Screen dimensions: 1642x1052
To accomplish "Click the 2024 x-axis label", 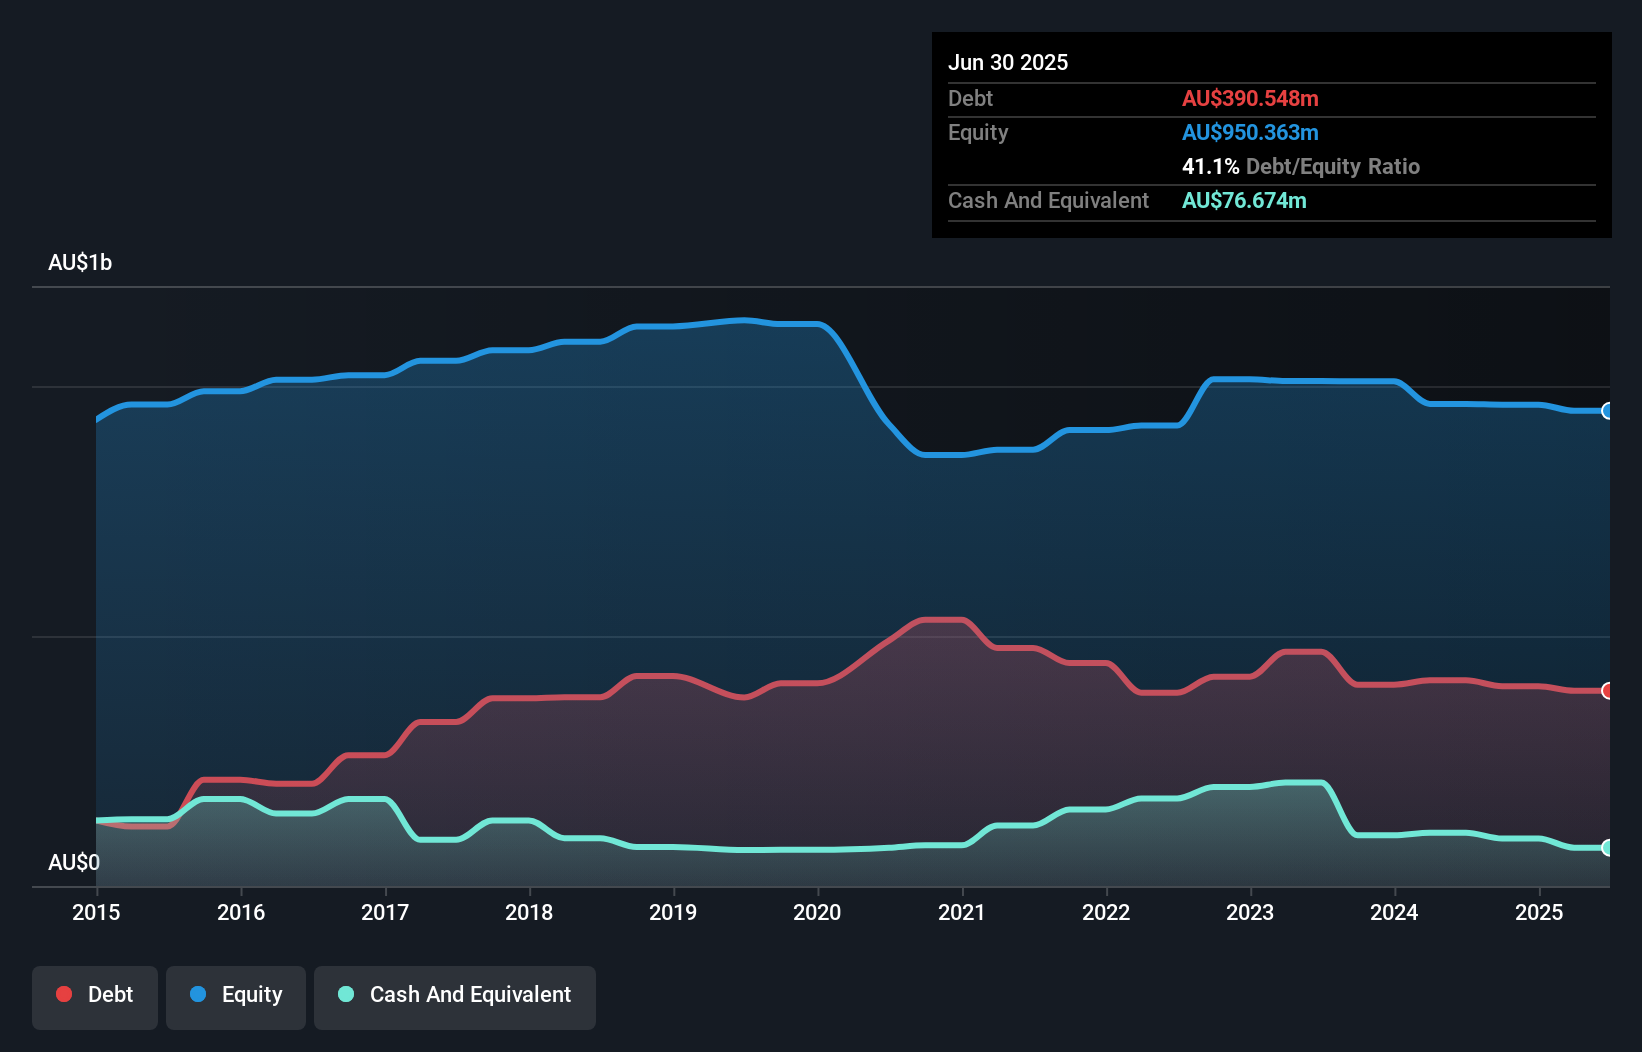I will coord(1394,912).
